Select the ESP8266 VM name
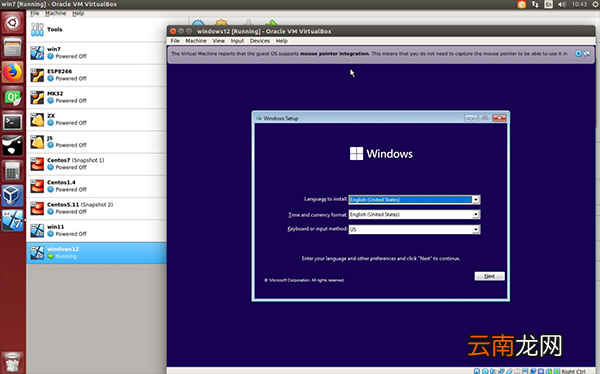The image size is (600, 374). point(59,71)
